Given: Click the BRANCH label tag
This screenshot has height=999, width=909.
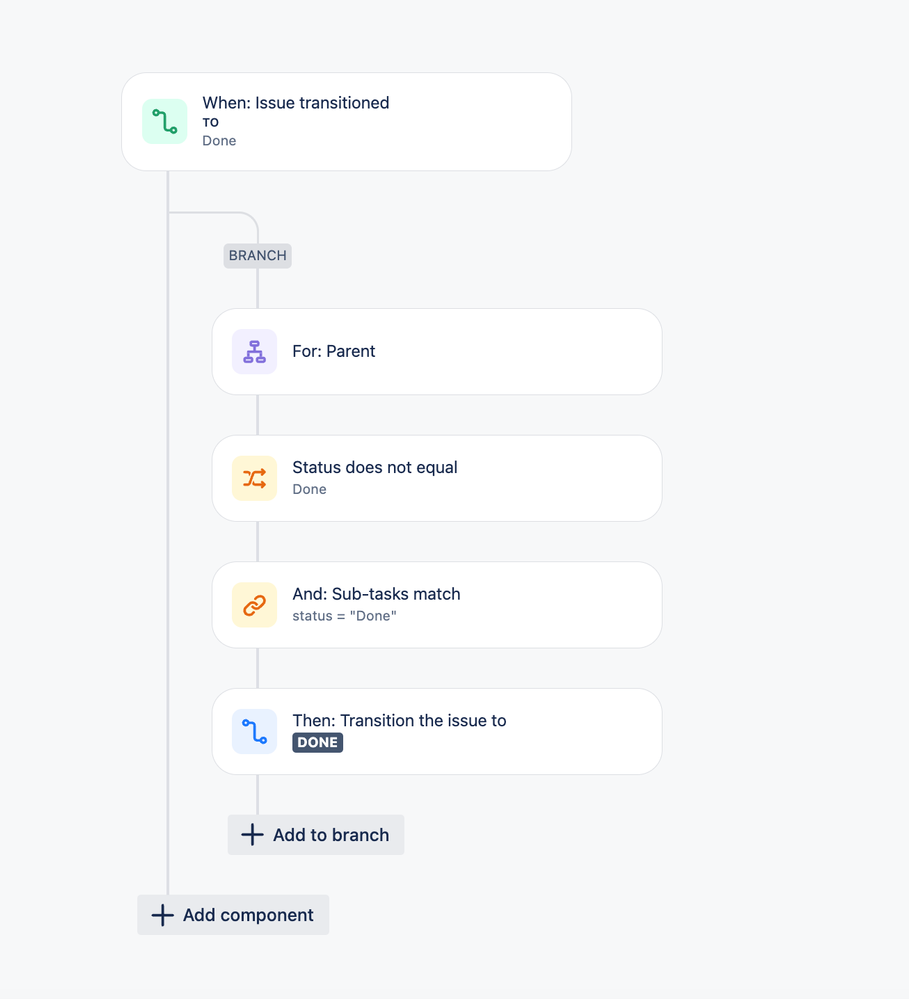Looking at the screenshot, I should (257, 255).
